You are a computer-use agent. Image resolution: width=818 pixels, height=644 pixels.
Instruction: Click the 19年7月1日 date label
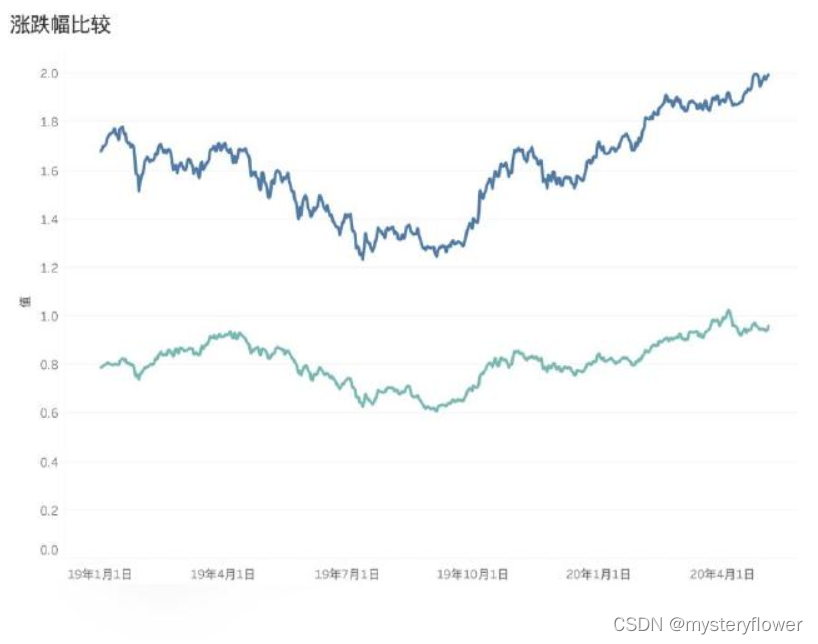(347, 575)
